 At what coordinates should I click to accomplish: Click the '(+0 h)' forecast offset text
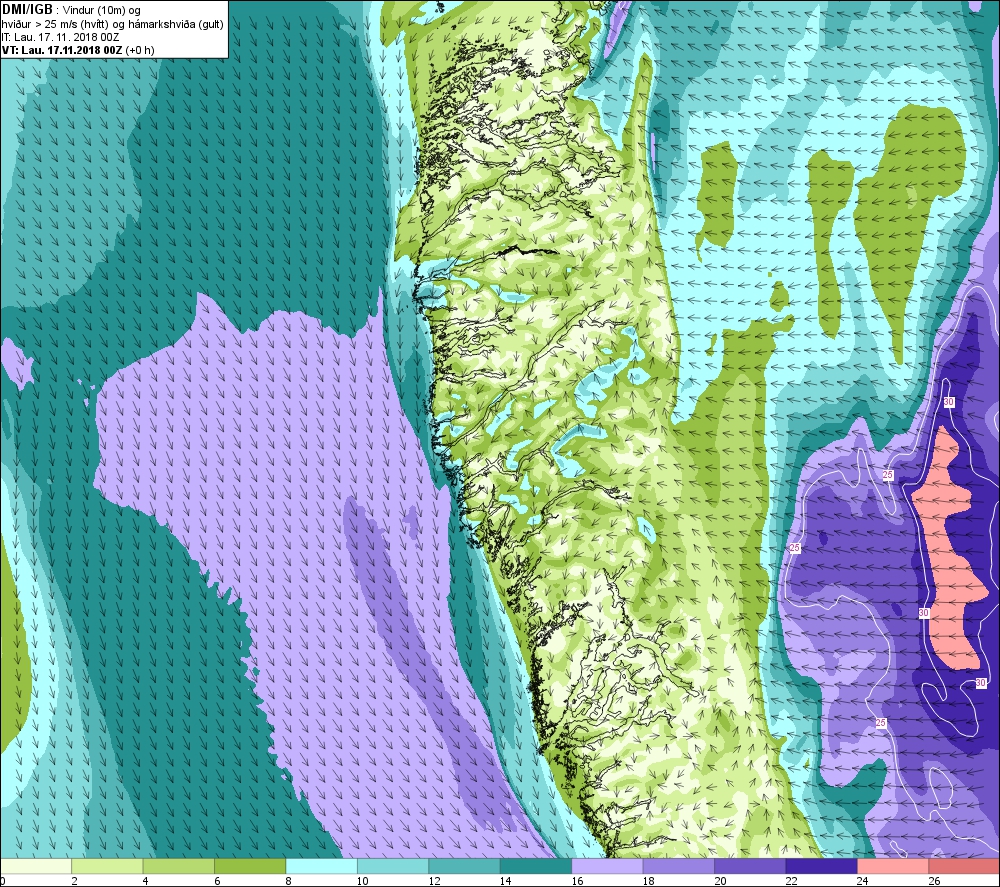pyautogui.click(x=140, y=50)
